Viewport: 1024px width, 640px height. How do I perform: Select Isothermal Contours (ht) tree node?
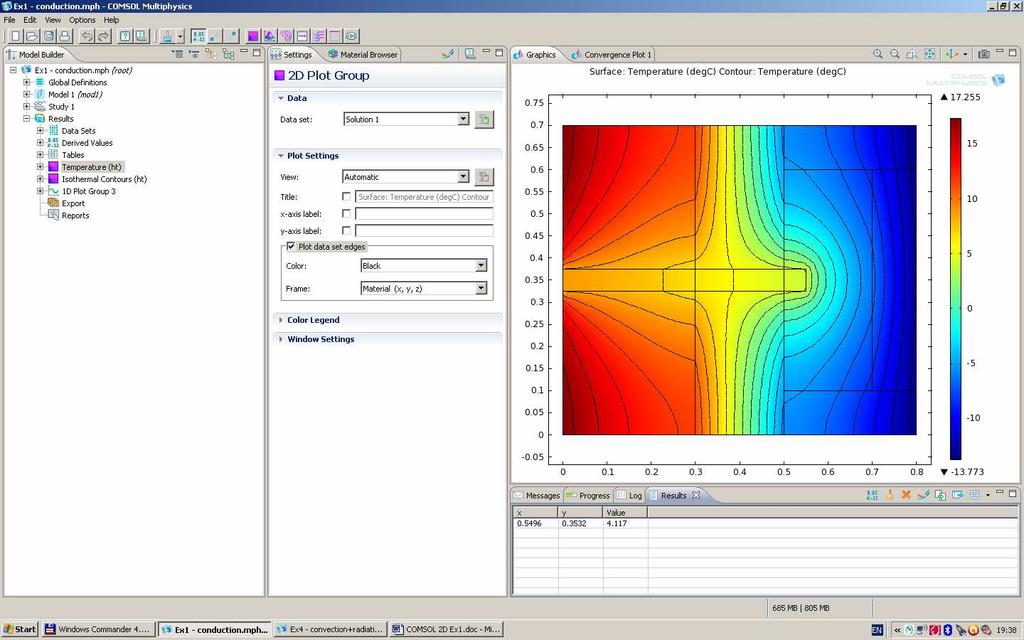point(104,179)
